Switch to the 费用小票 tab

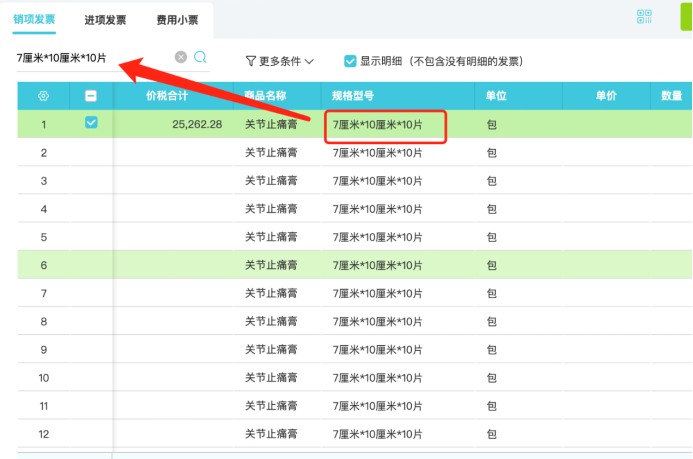click(x=176, y=20)
